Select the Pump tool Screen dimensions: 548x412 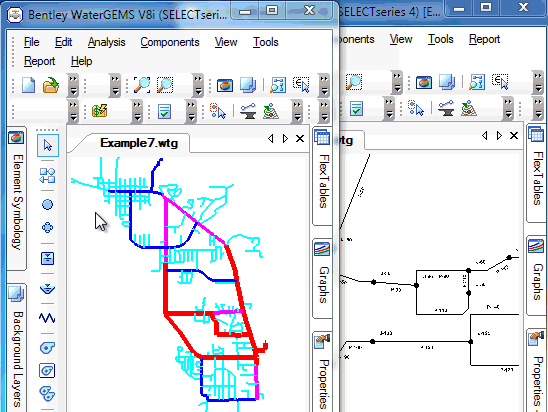(47, 347)
